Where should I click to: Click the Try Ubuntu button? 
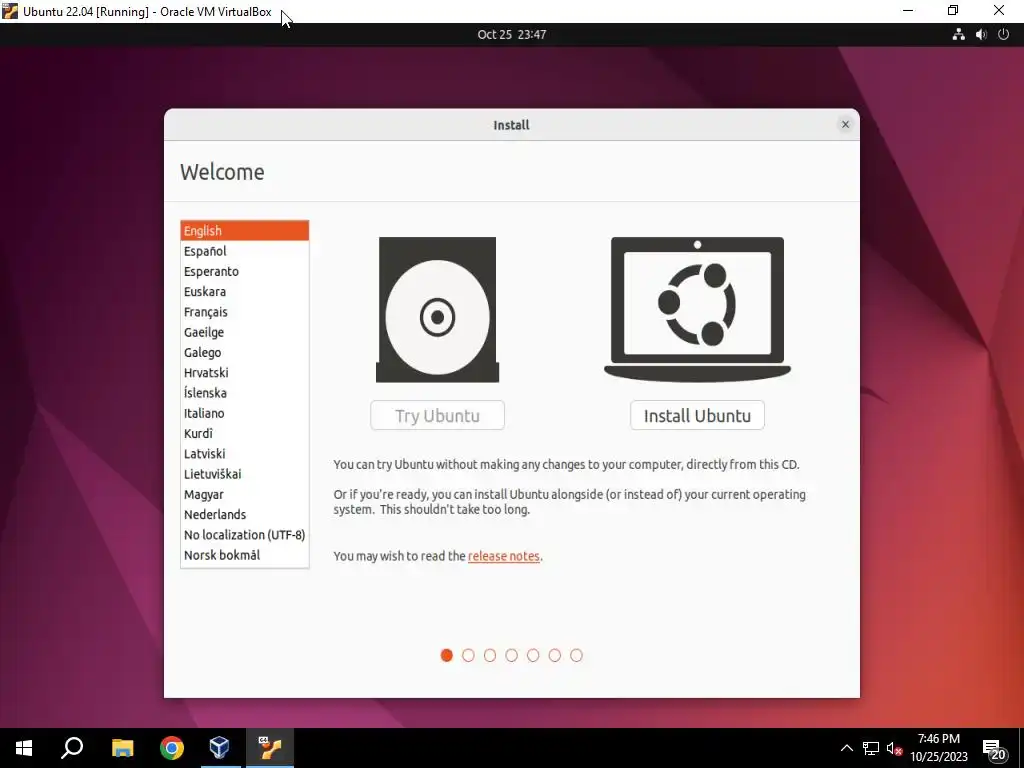pos(437,415)
